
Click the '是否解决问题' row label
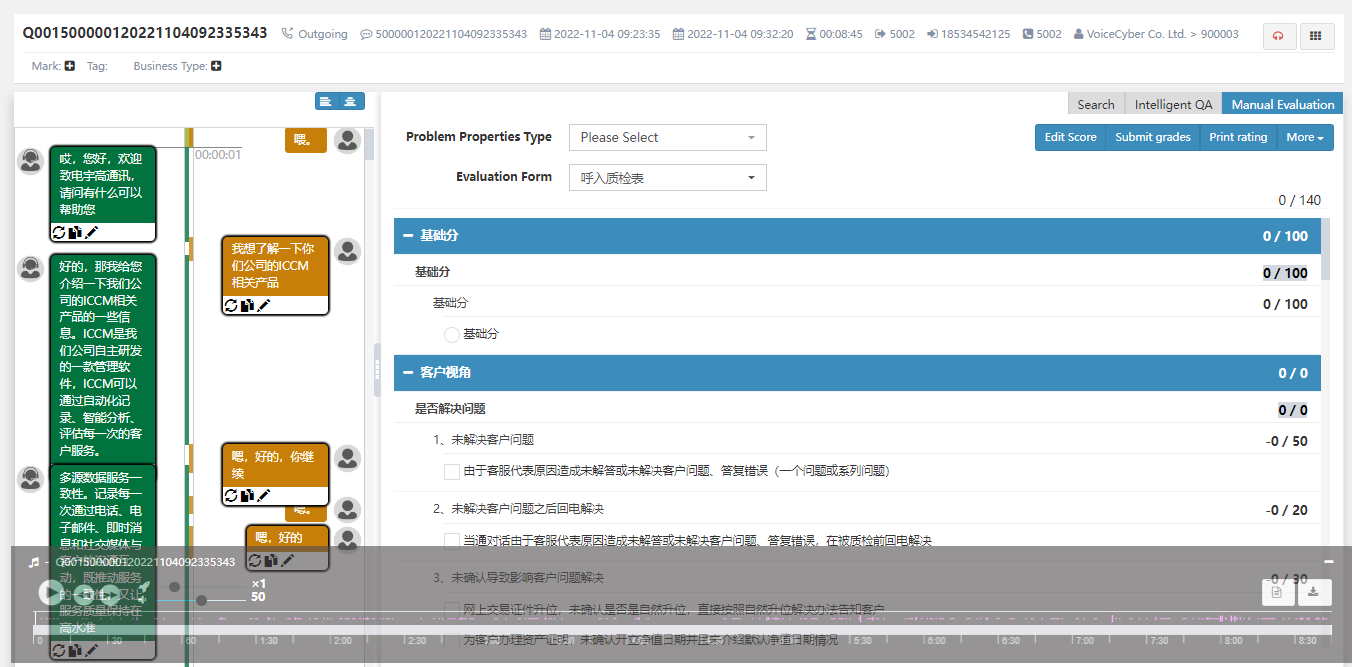tap(450, 409)
